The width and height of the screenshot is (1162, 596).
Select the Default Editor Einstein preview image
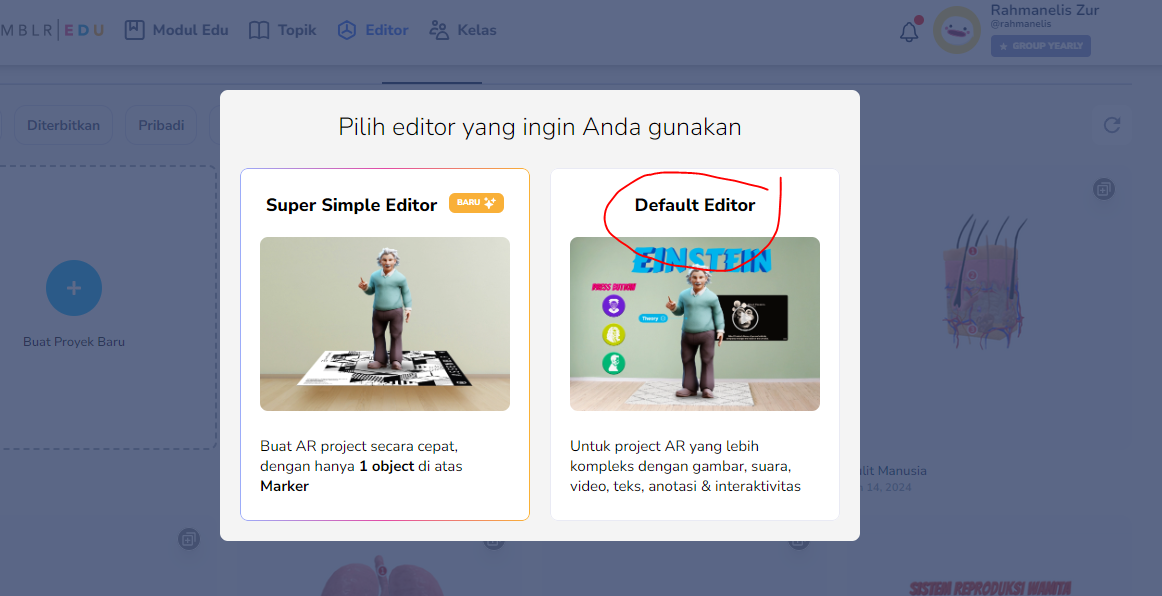pyautogui.click(x=694, y=324)
